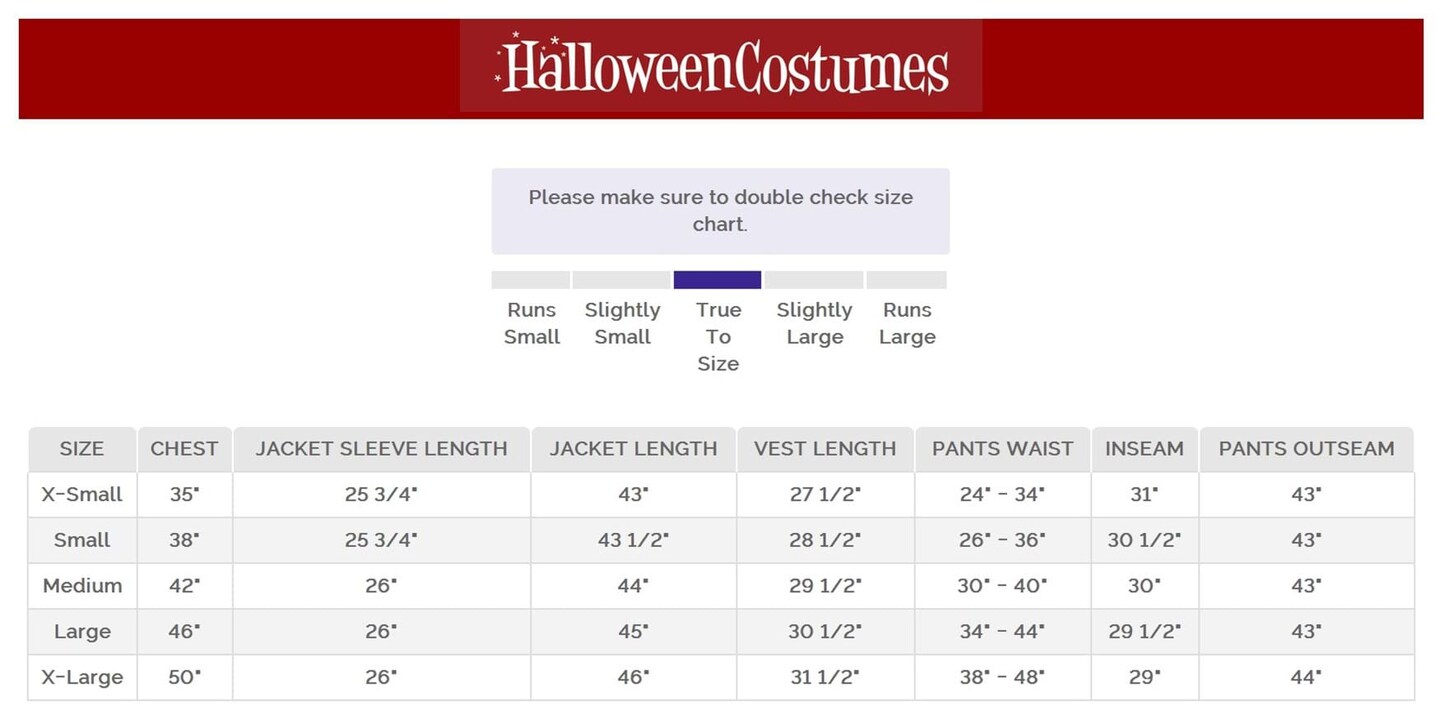
Task: Select the True To Size fit segment bar
Action: [717, 280]
